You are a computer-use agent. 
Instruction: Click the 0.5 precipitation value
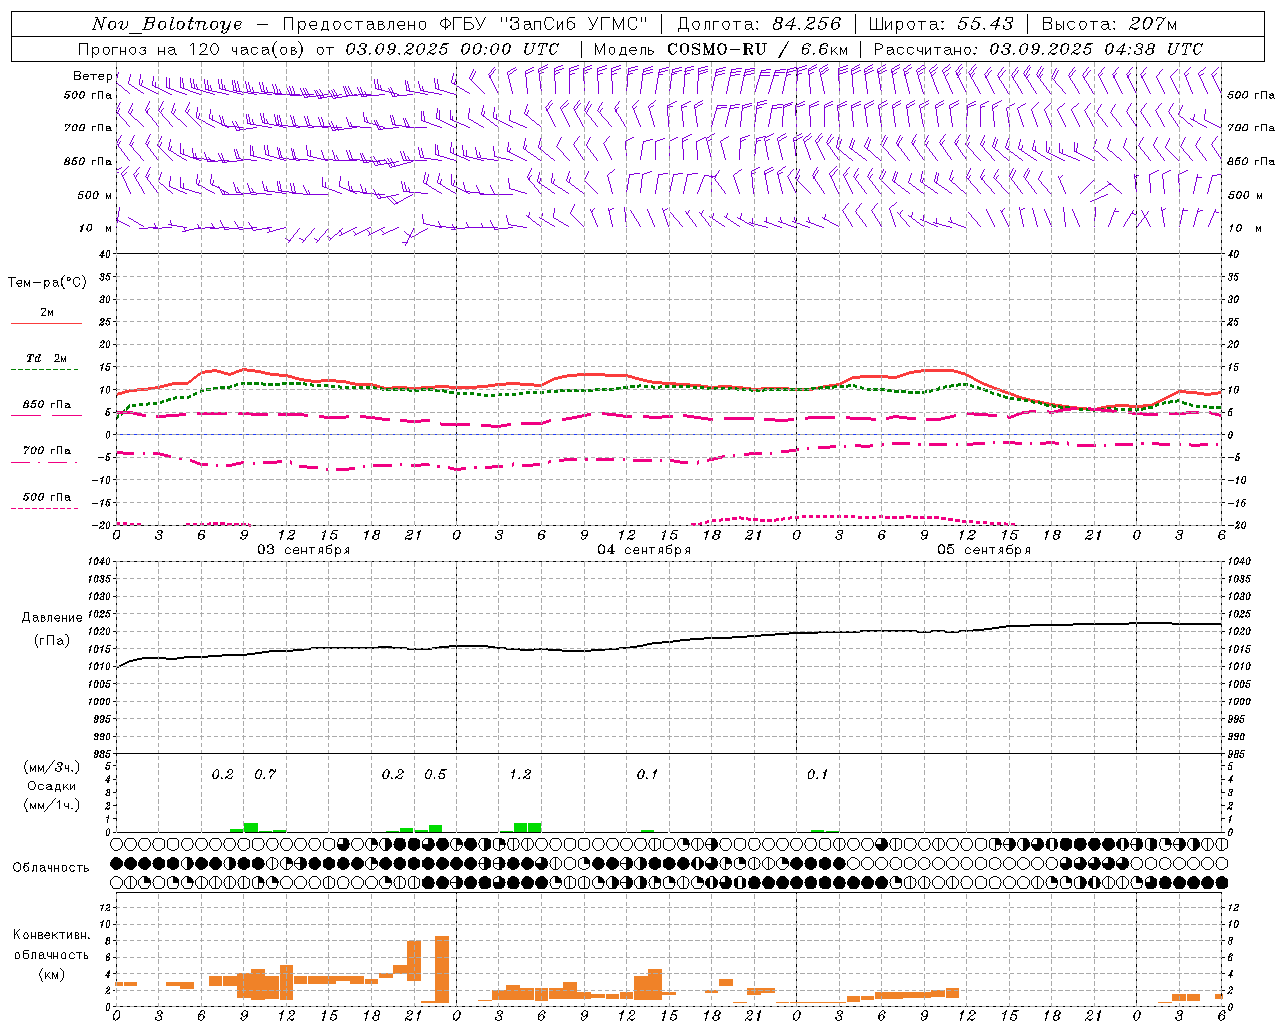(x=435, y=774)
